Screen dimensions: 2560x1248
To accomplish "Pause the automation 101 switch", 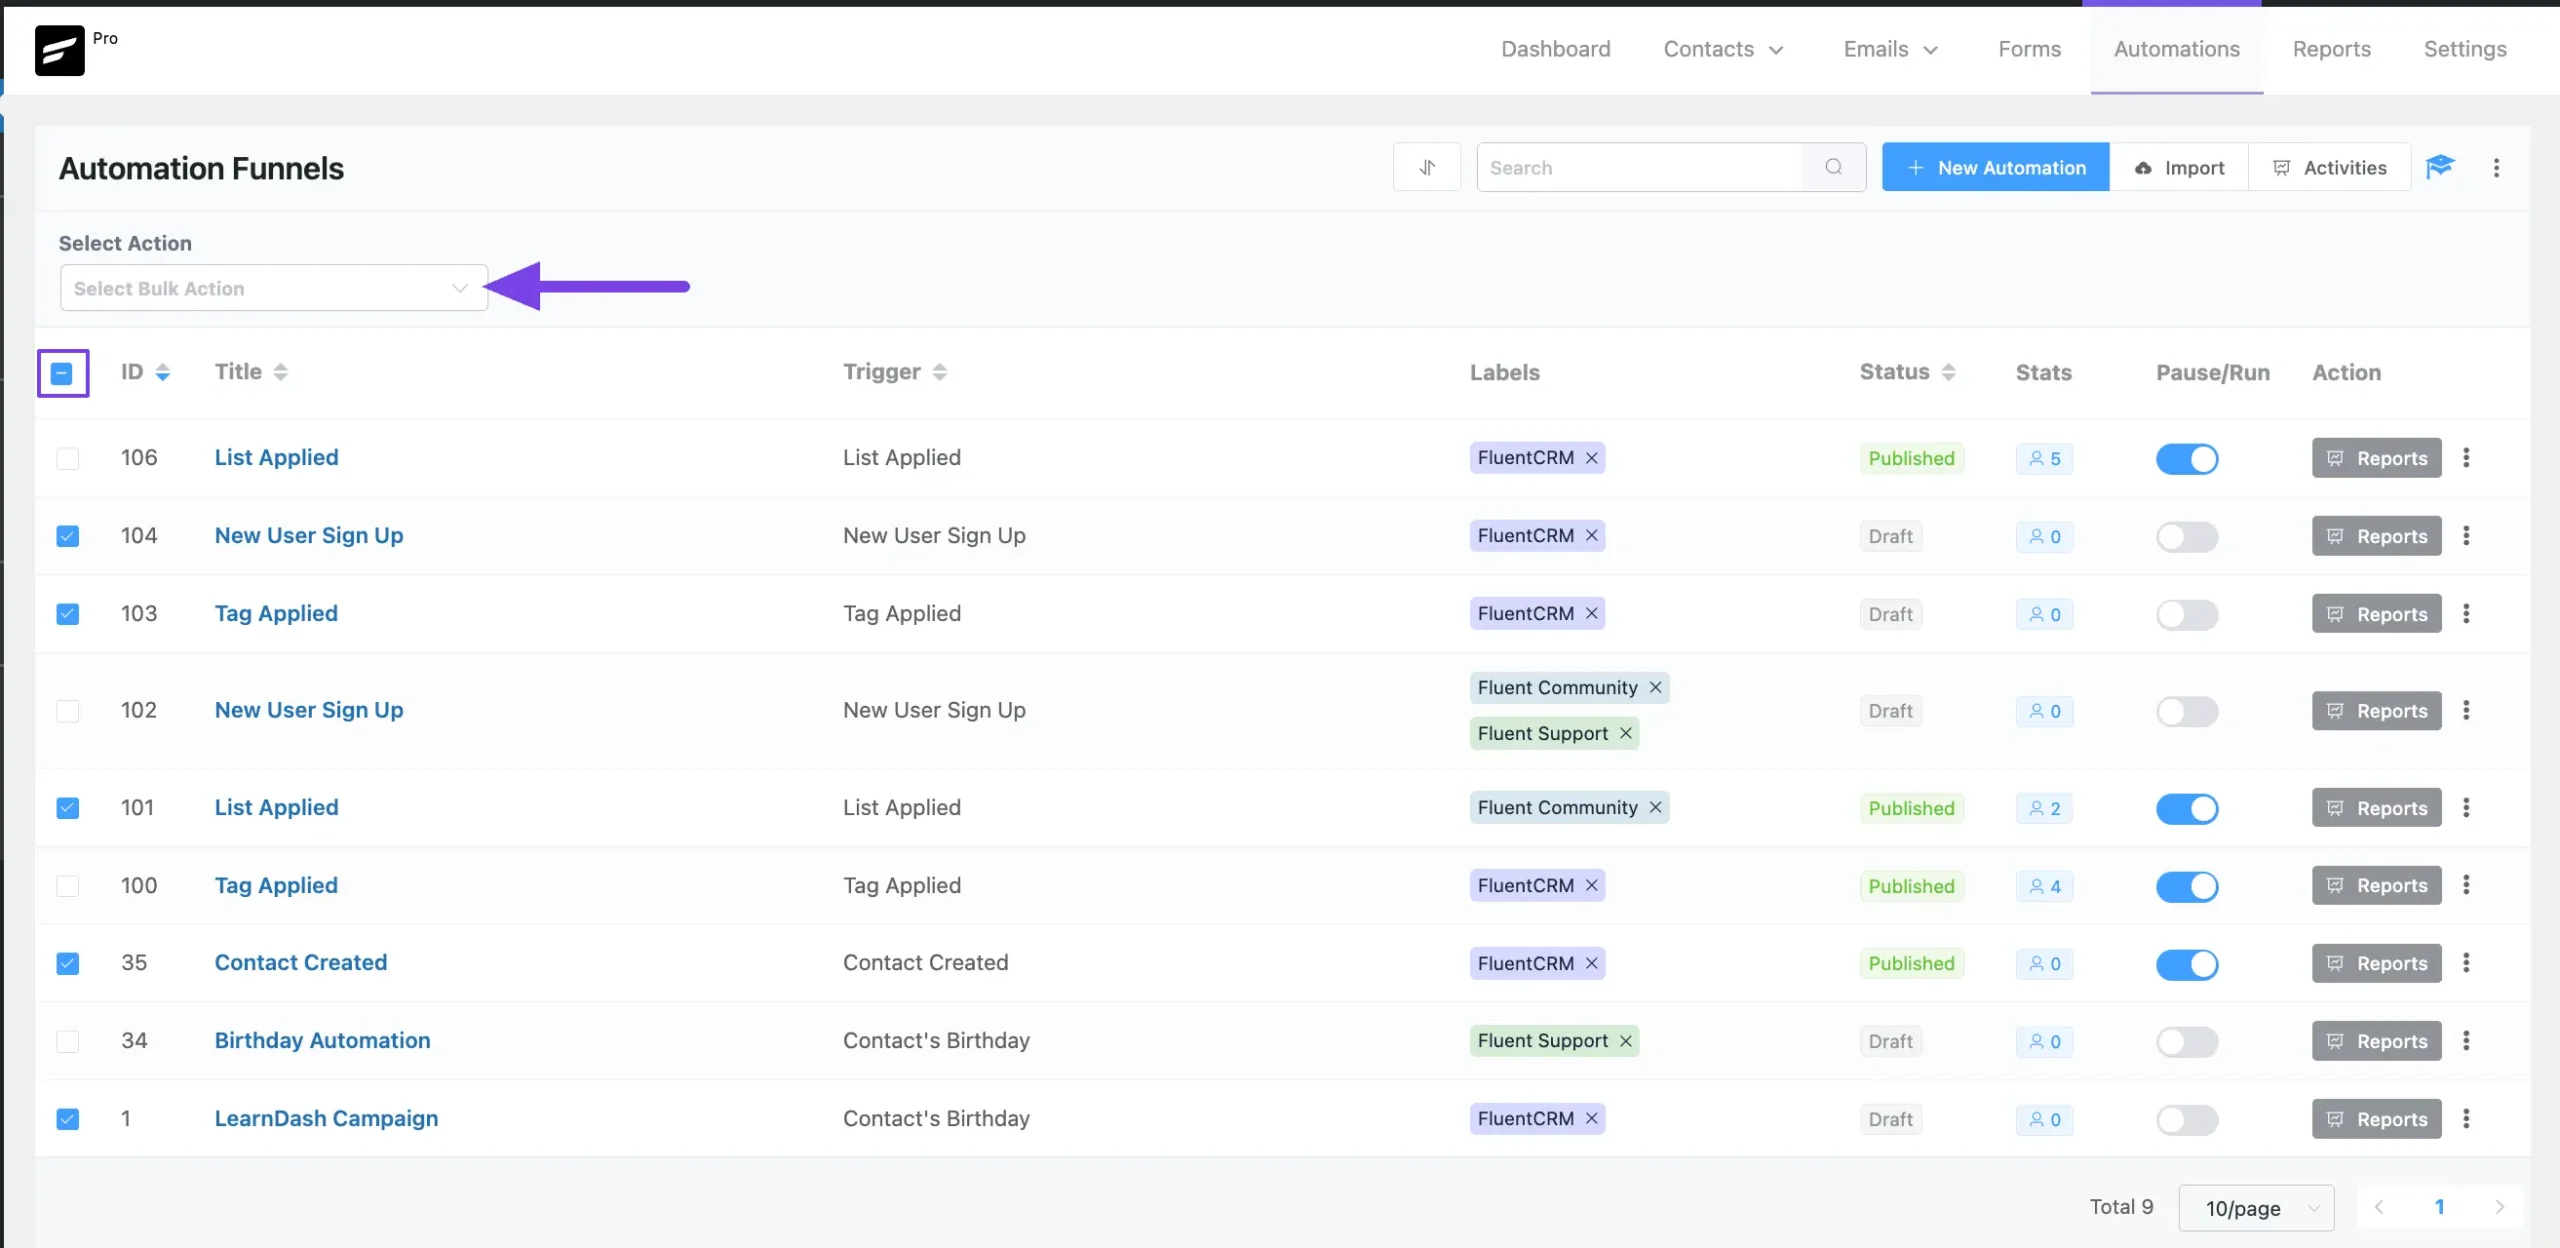I will click(2186, 809).
